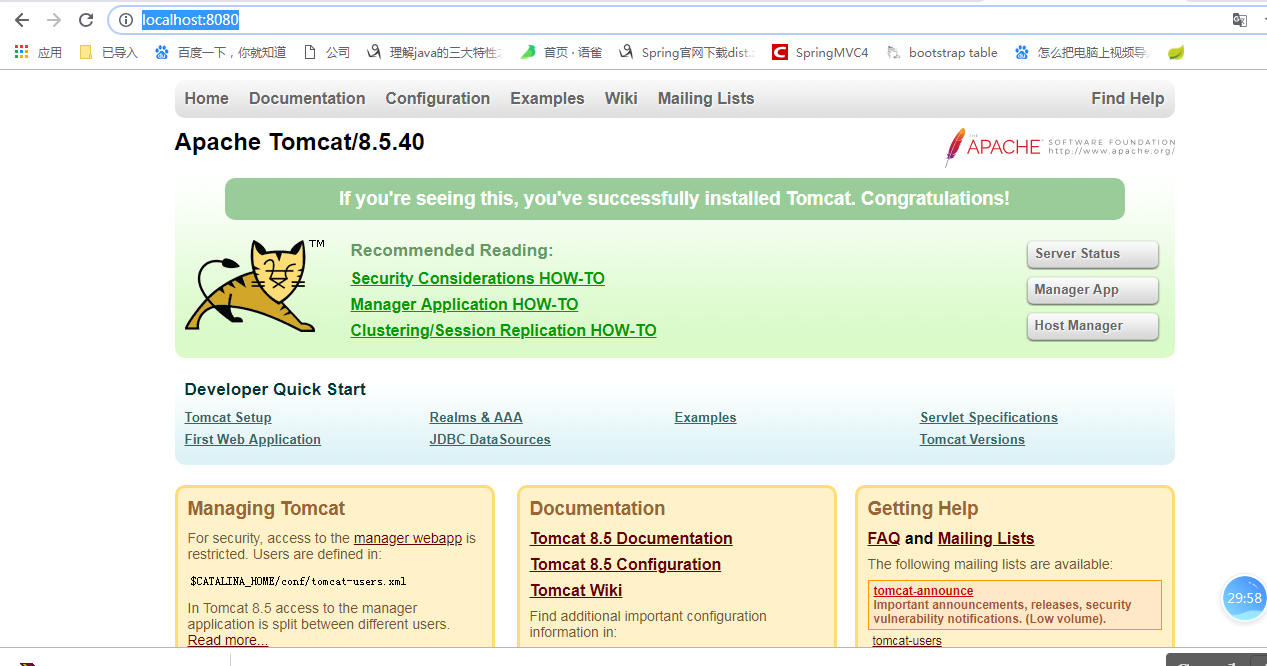Open the 理解java的三大特性 bookmark
Image resolution: width=1267 pixels, height=666 pixels.
click(435, 52)
